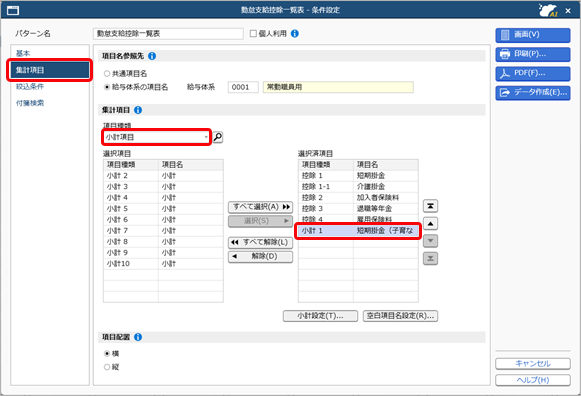Screen dimensions: 581x396
Task: Click the データ作成(E)... button
Action: click(532, 93)
